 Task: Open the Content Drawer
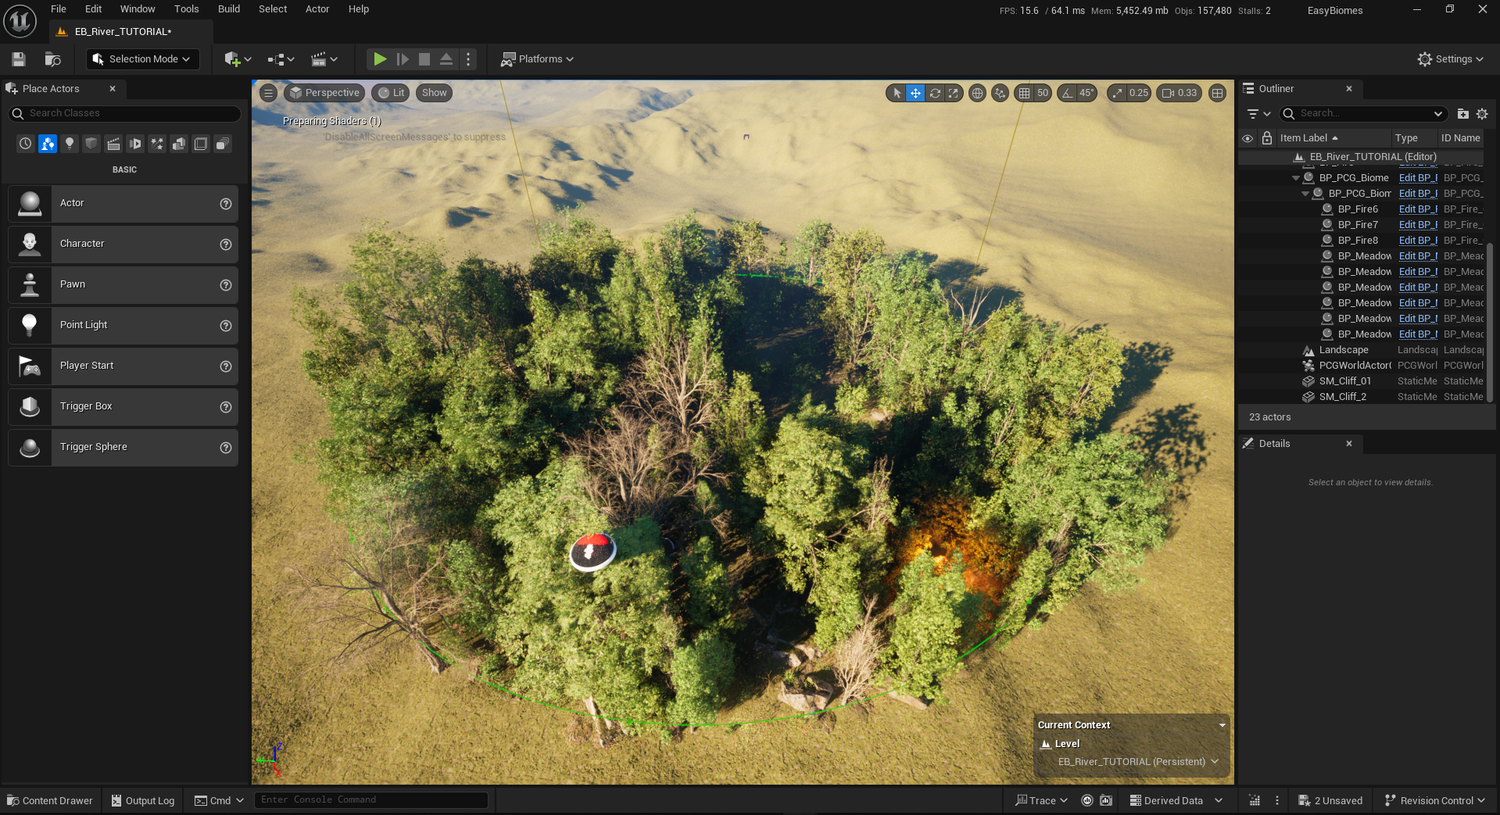tap(49, 800)
